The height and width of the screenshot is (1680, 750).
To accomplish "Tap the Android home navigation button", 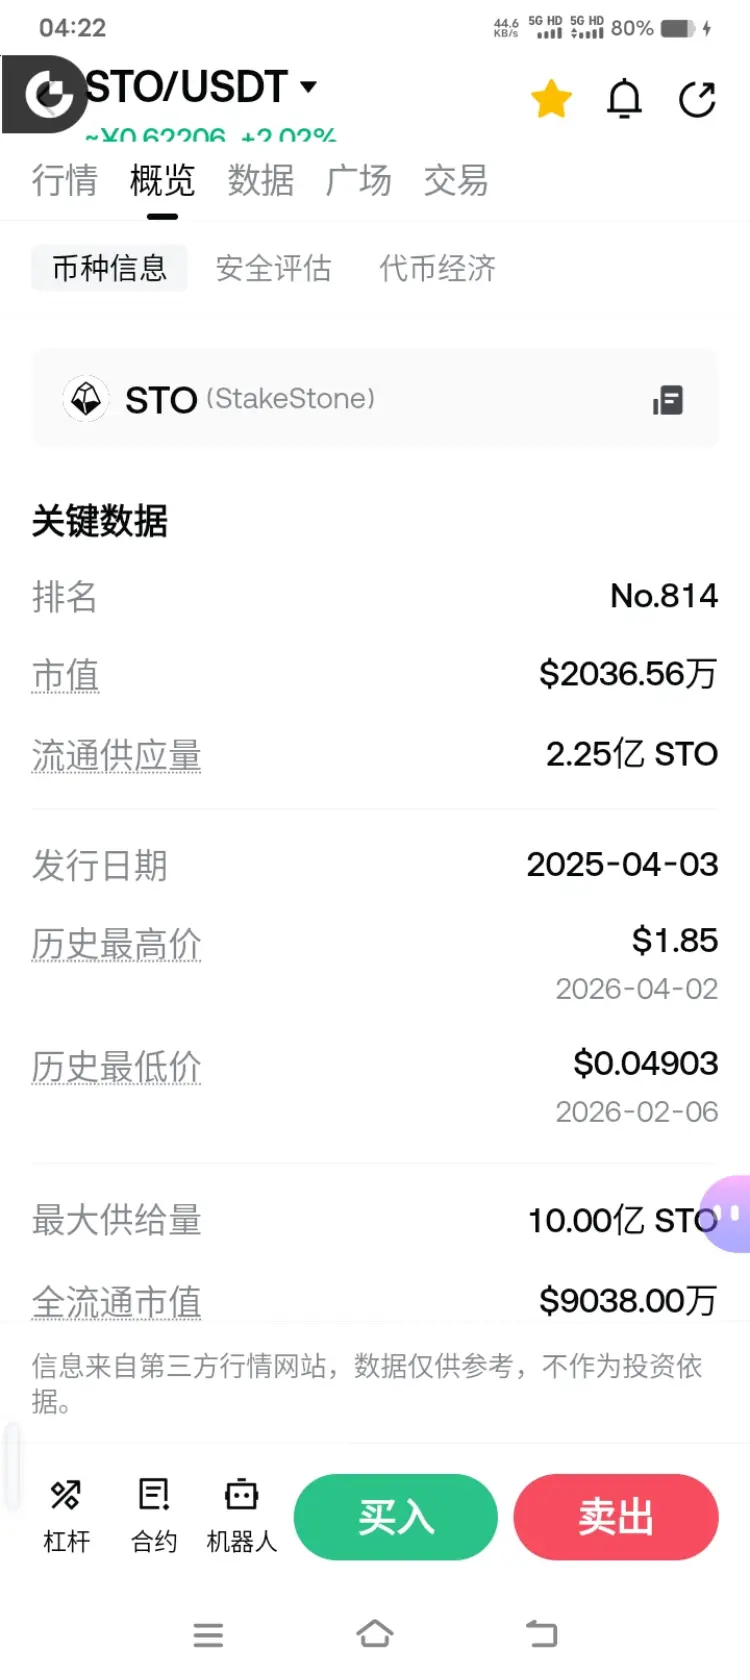I will [375, 1634].
